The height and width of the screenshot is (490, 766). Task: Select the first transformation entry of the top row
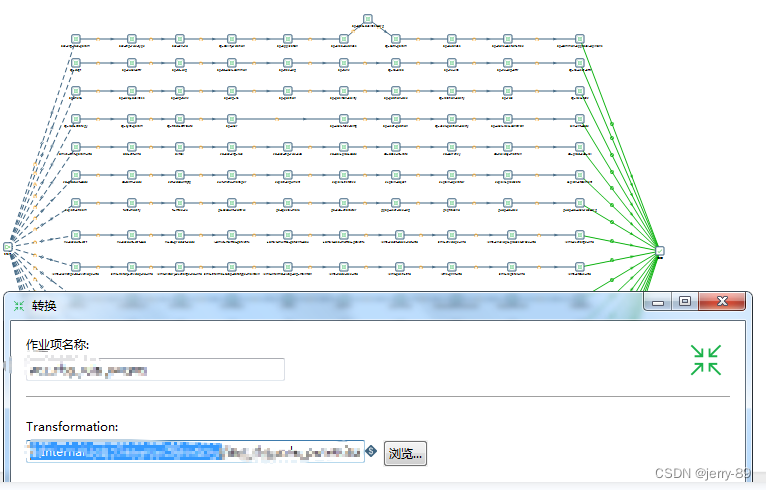tap(76, 39)
